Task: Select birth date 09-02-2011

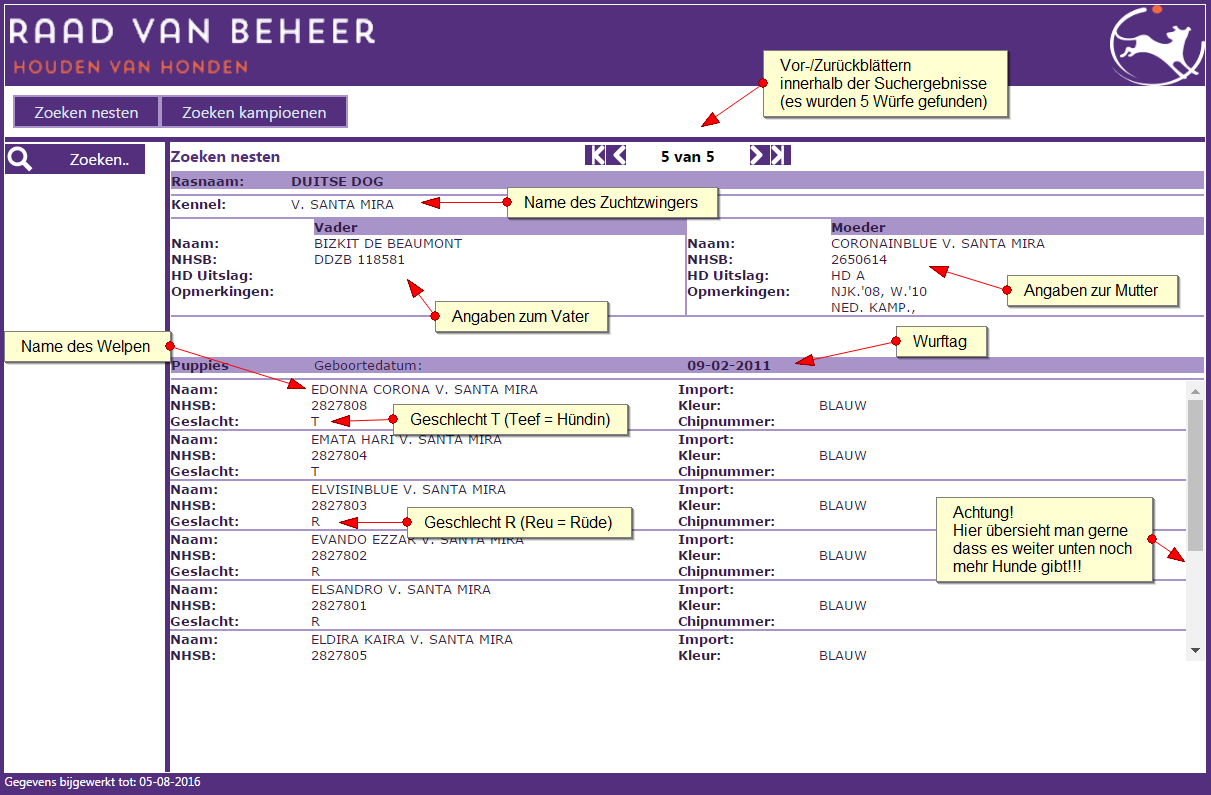Action: click(x=729, y=365)
